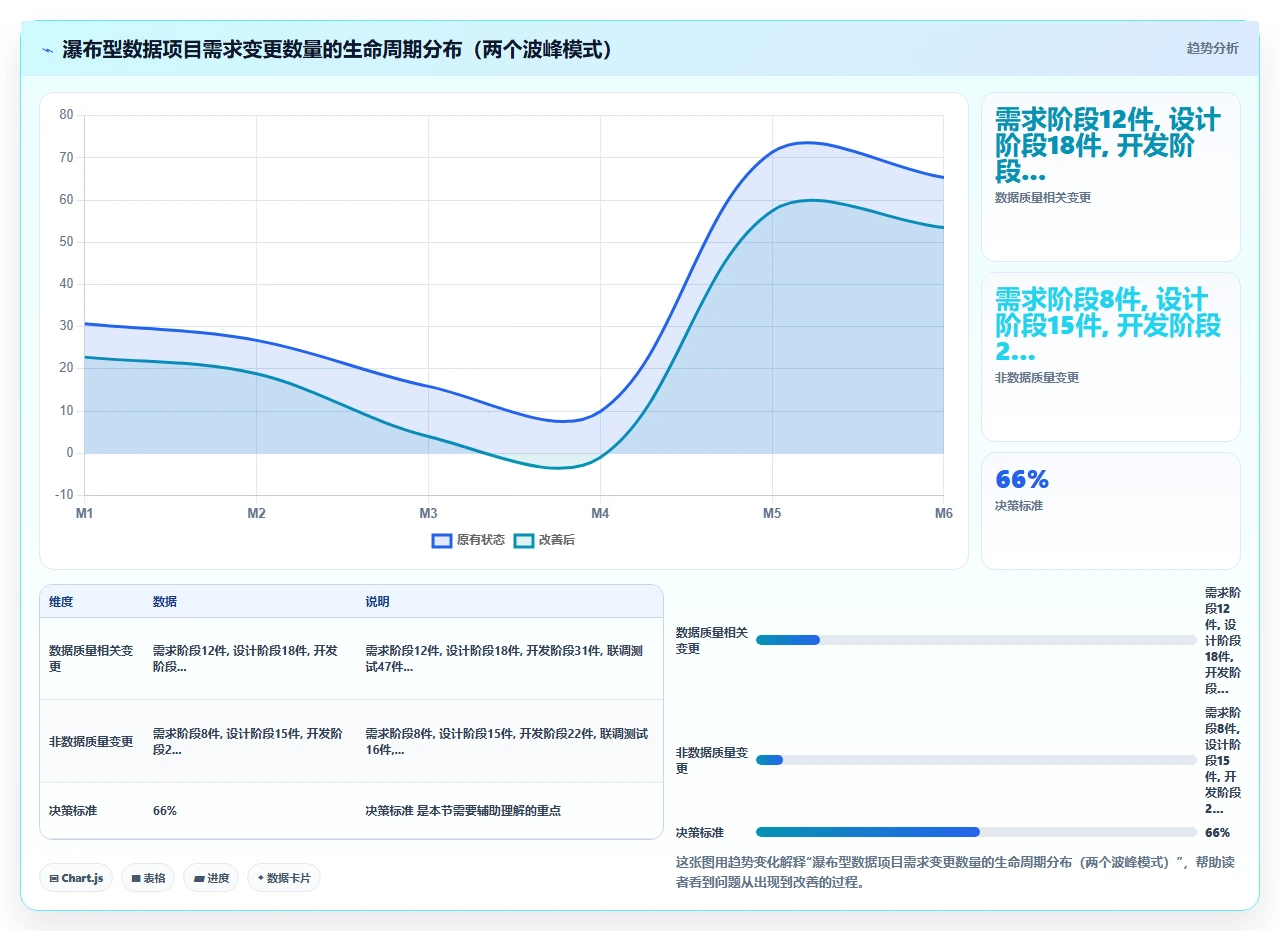Image resolution: width=1280 pixels, height=931 pixels.
Task: Click the M1 x-axis label
Action: 84,514
